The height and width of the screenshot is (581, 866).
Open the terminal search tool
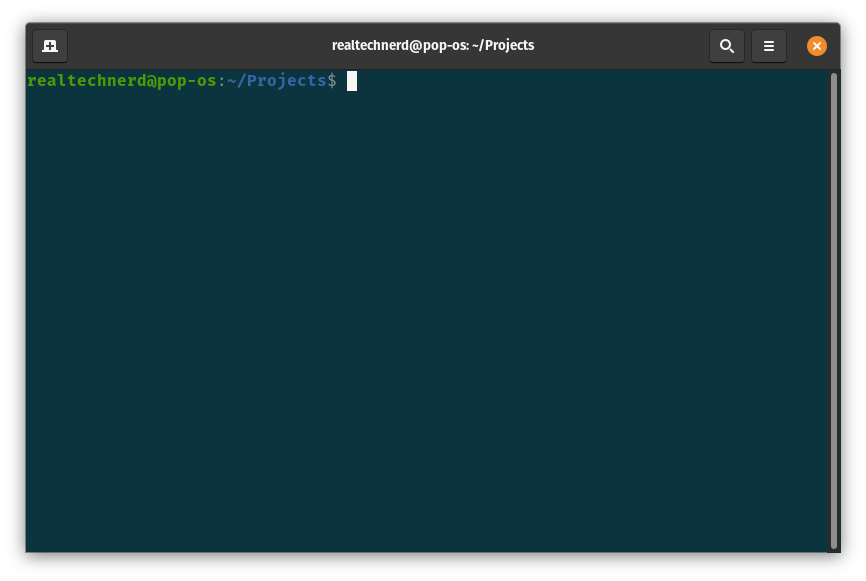tap(727, 46)
